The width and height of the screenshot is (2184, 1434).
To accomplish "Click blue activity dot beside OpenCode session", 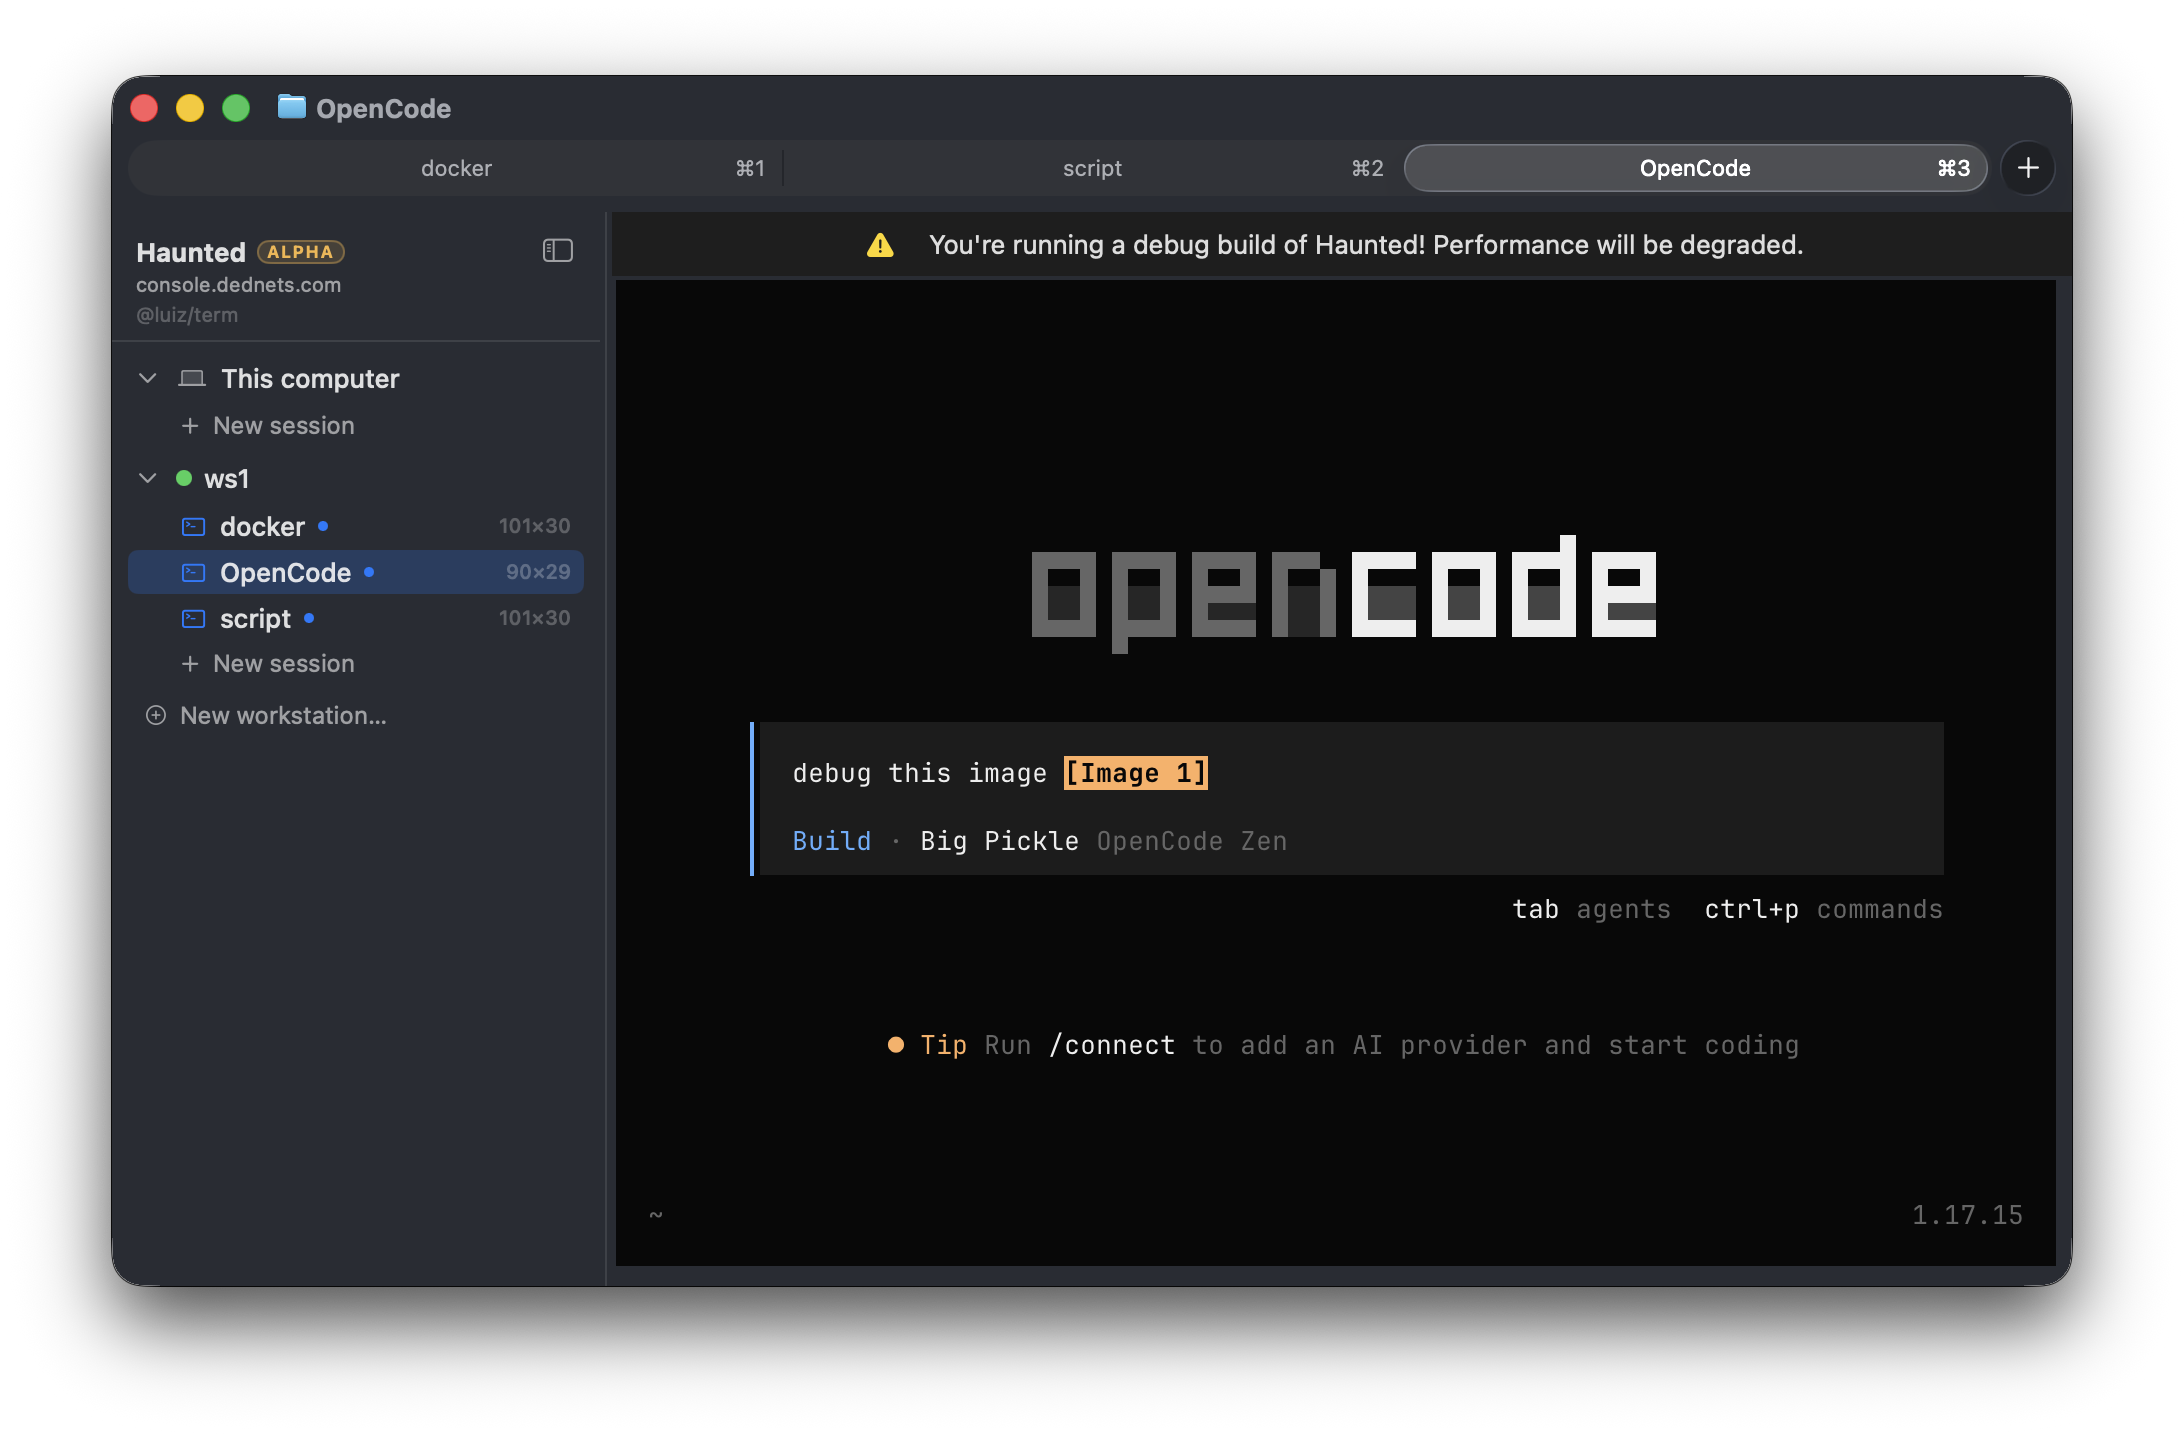I will (x=369, y=572).
